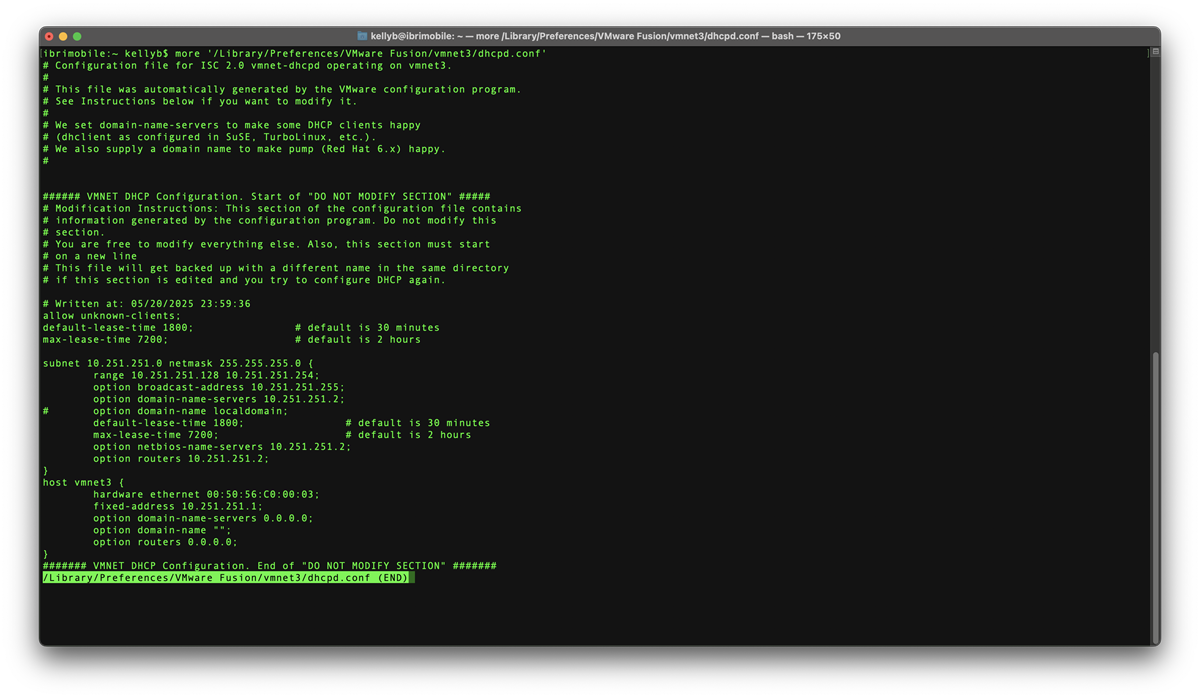Viewport: 1200px width, 698px height.
Task: Click the line "# Configuration file for ISC 2.0 vmnet-dhcpd"
Action: pos(247,66)
